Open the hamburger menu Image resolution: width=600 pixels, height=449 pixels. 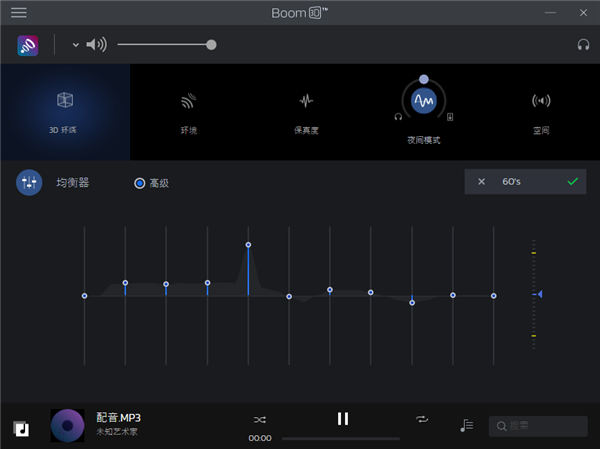point(19,13)
